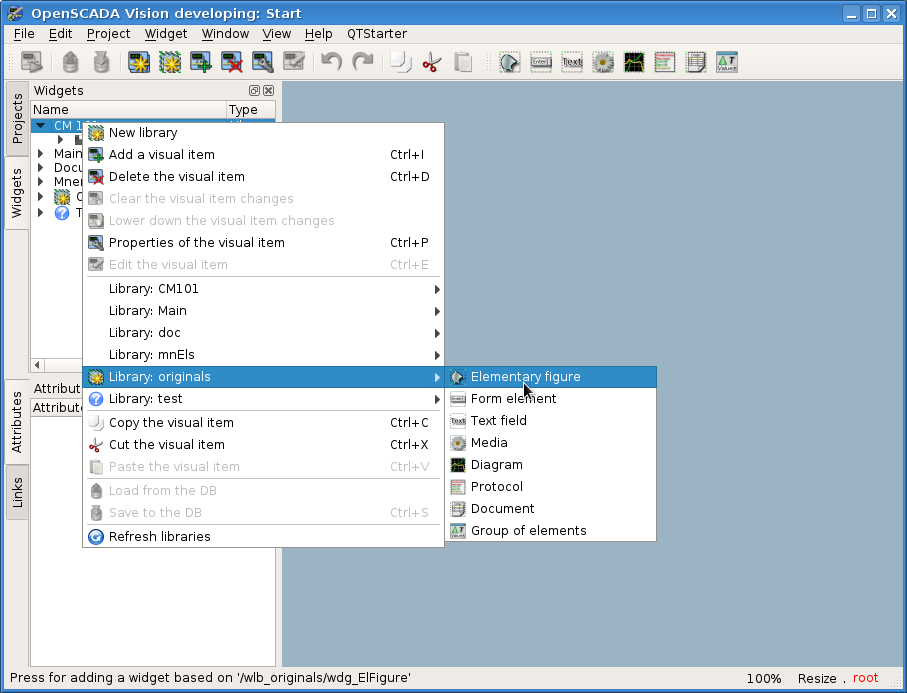
Task: Select the Form element toolbar icon
Action: pos(541,62)
